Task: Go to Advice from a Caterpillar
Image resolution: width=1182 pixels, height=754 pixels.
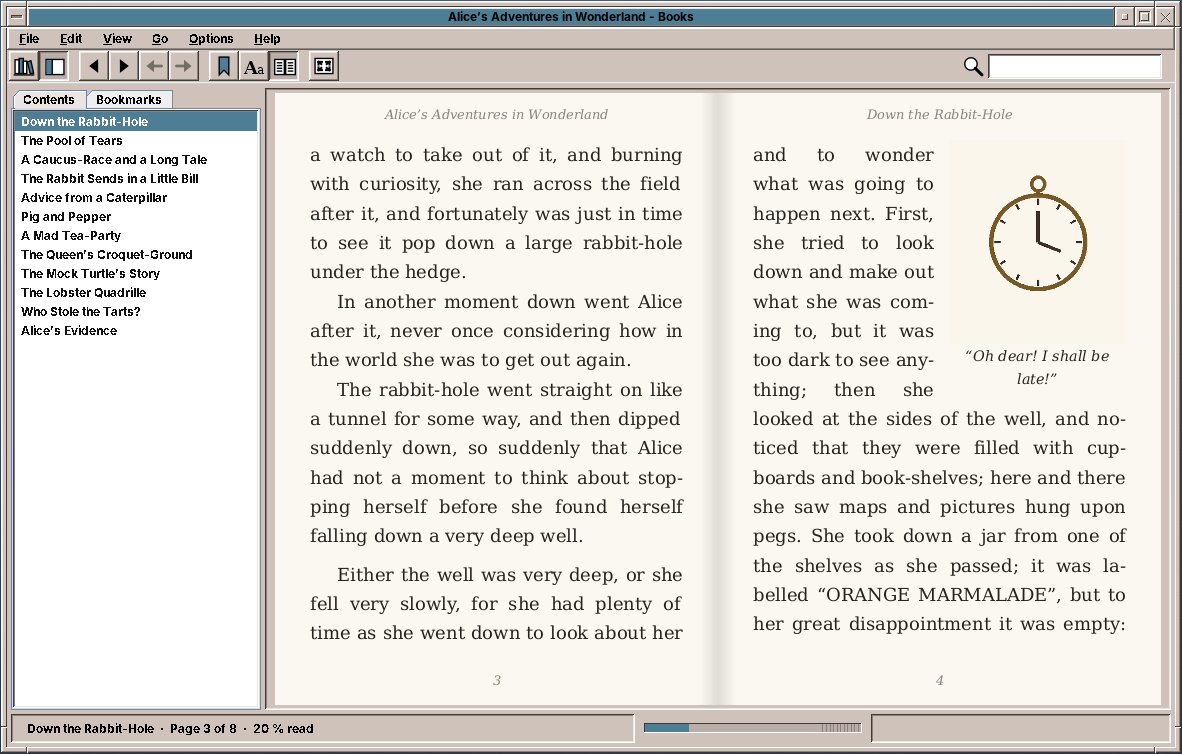Action: point(136,198)
